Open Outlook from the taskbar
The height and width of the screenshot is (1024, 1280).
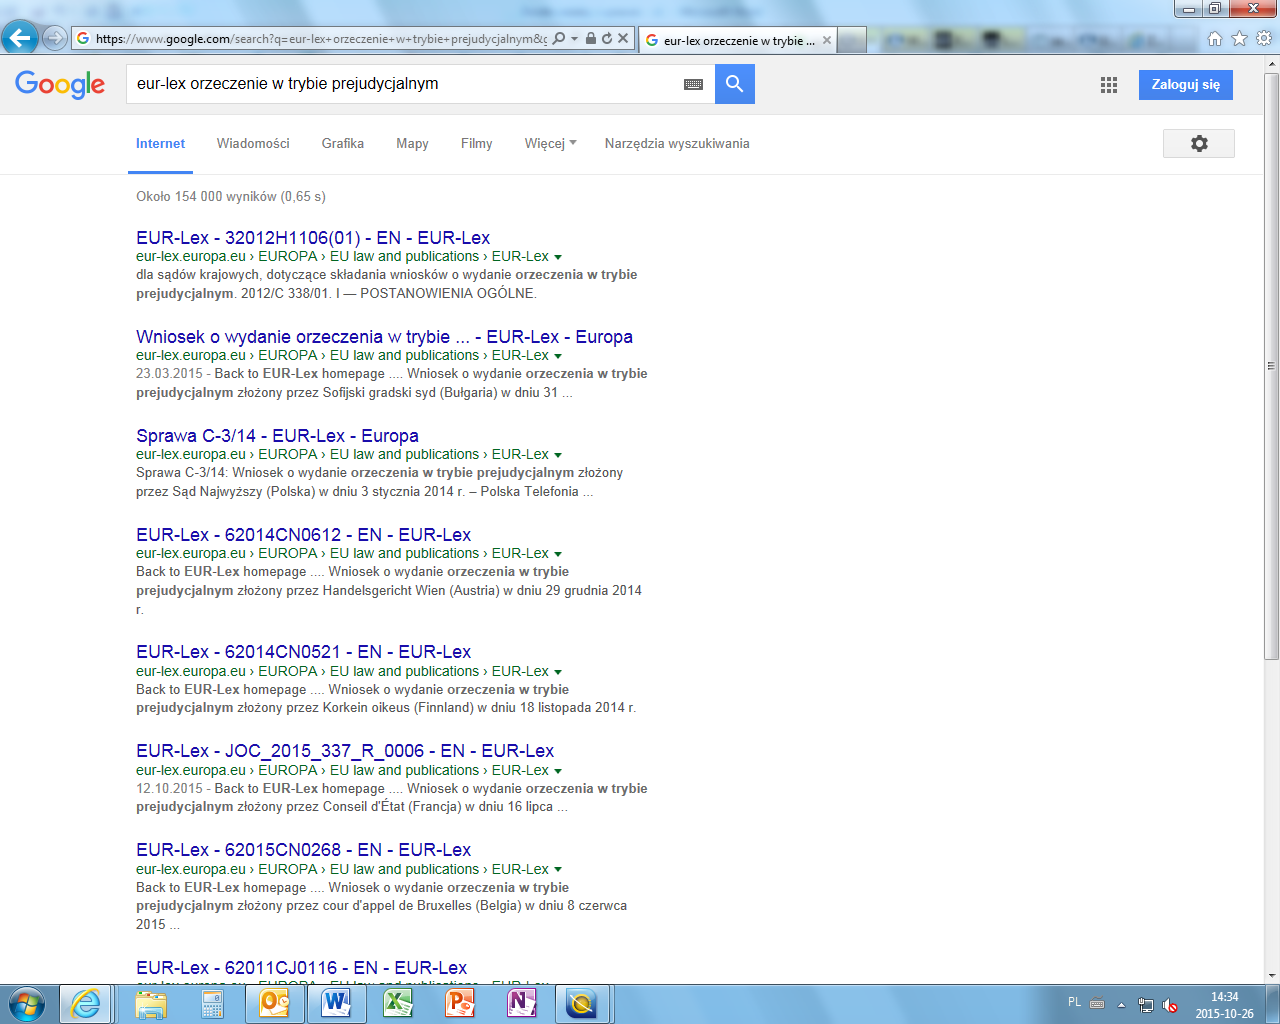pos(274,1004)
